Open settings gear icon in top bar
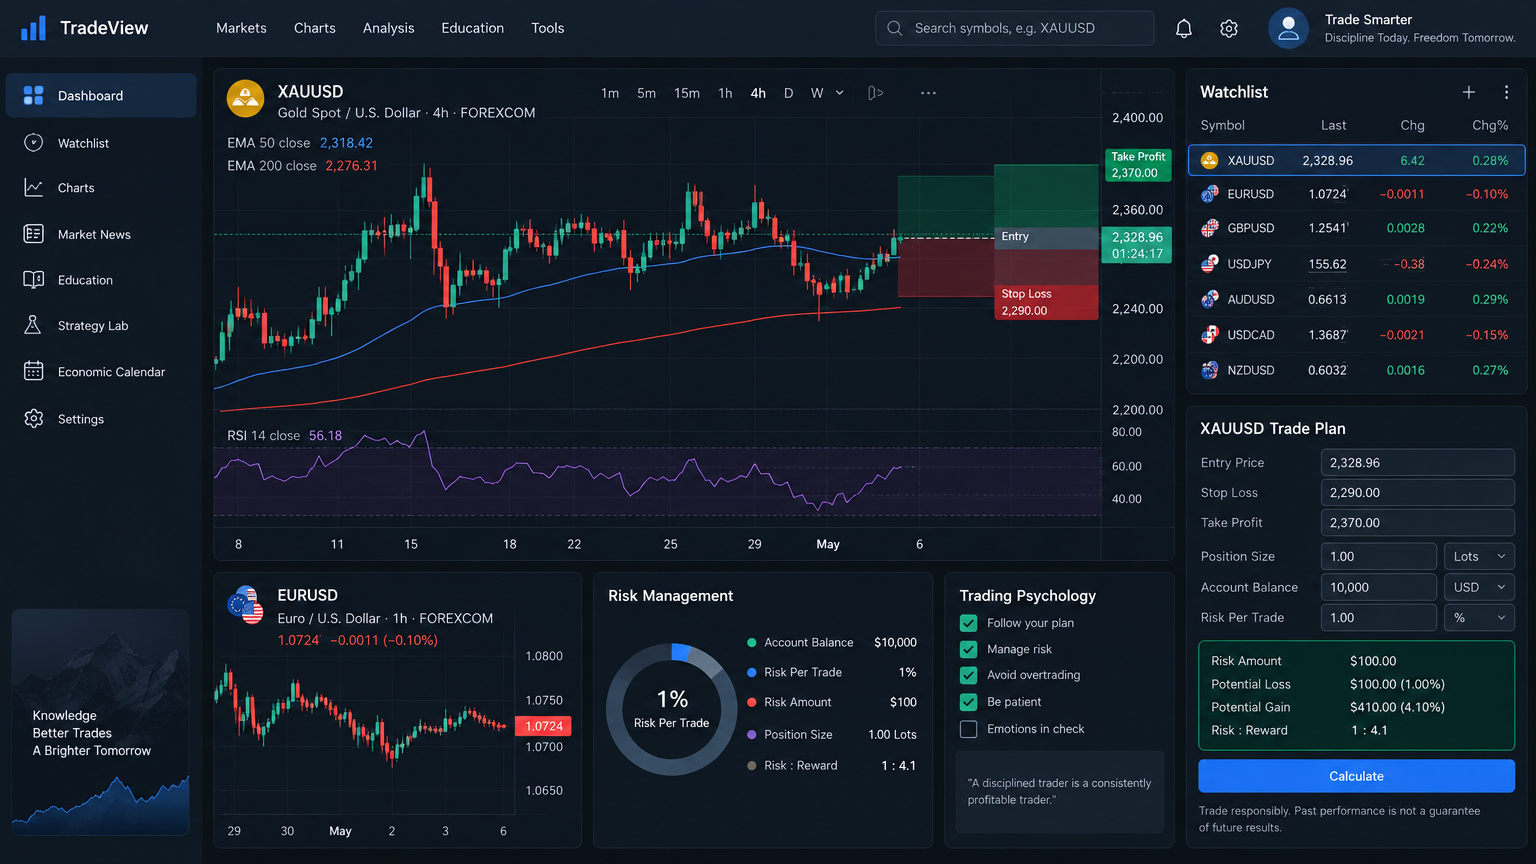This screenshot has height=864, width=1536. click(x=1229, y=28)
